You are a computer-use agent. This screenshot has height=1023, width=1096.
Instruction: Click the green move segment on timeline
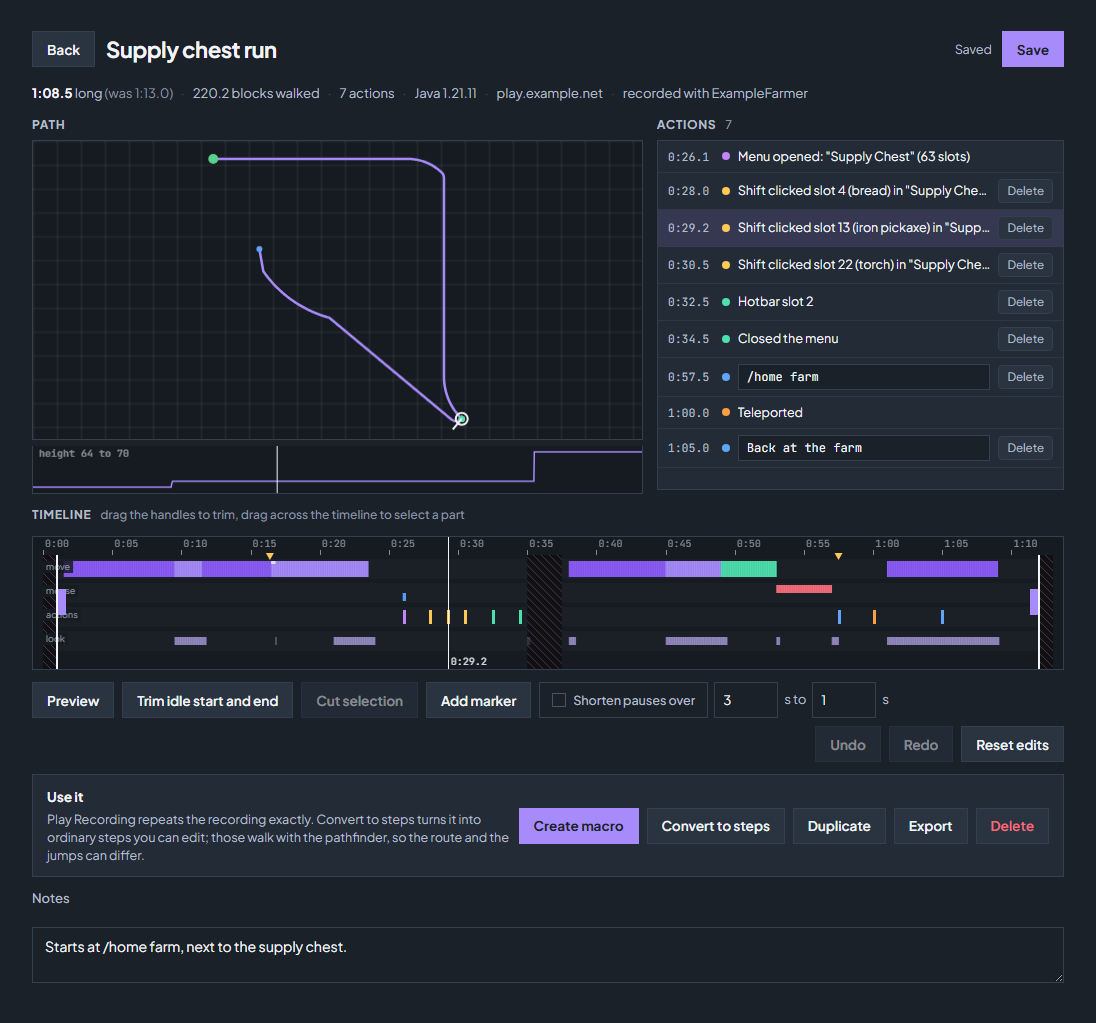click(749, 569)
